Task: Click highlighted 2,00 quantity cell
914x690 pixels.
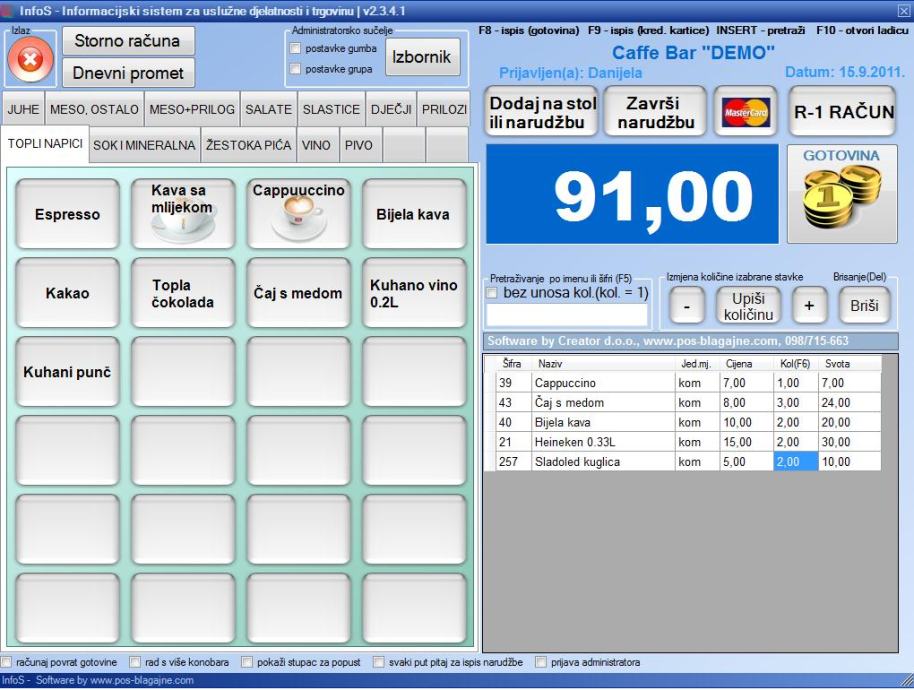Action: [x=795, y=462]
